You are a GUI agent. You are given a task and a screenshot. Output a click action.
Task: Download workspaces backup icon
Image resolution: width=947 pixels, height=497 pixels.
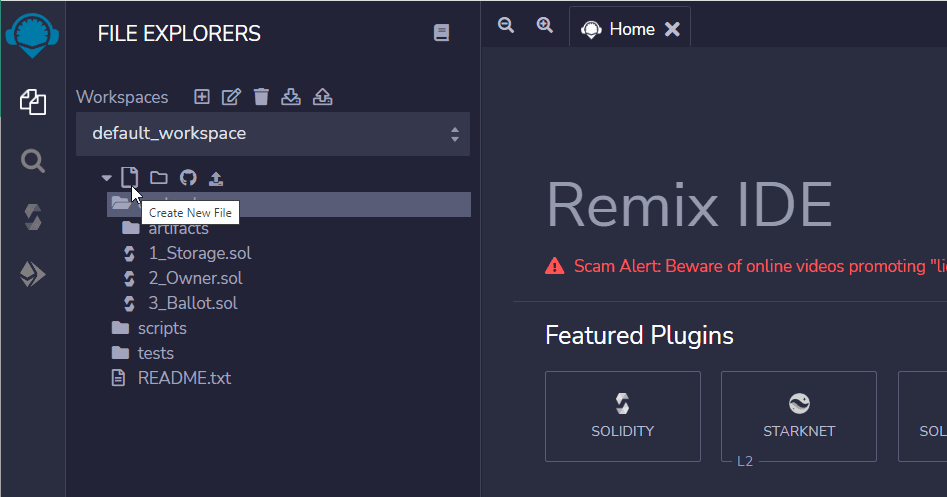pyautogui.click(x=291, y=97)
